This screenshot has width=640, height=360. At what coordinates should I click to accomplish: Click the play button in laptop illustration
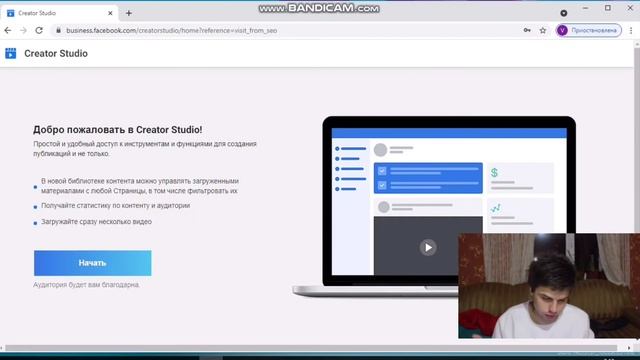[x=428, y=247]
